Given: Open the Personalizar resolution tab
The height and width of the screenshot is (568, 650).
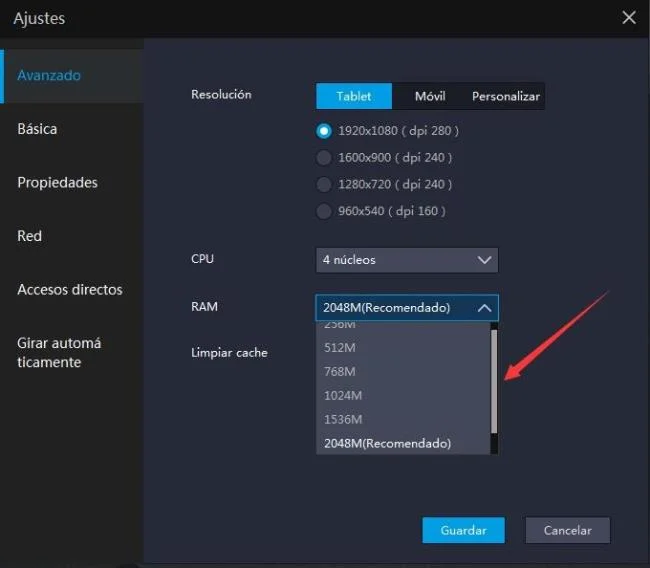Looking at the screenshot, I should pyautogui.click(x=506, y=96).
